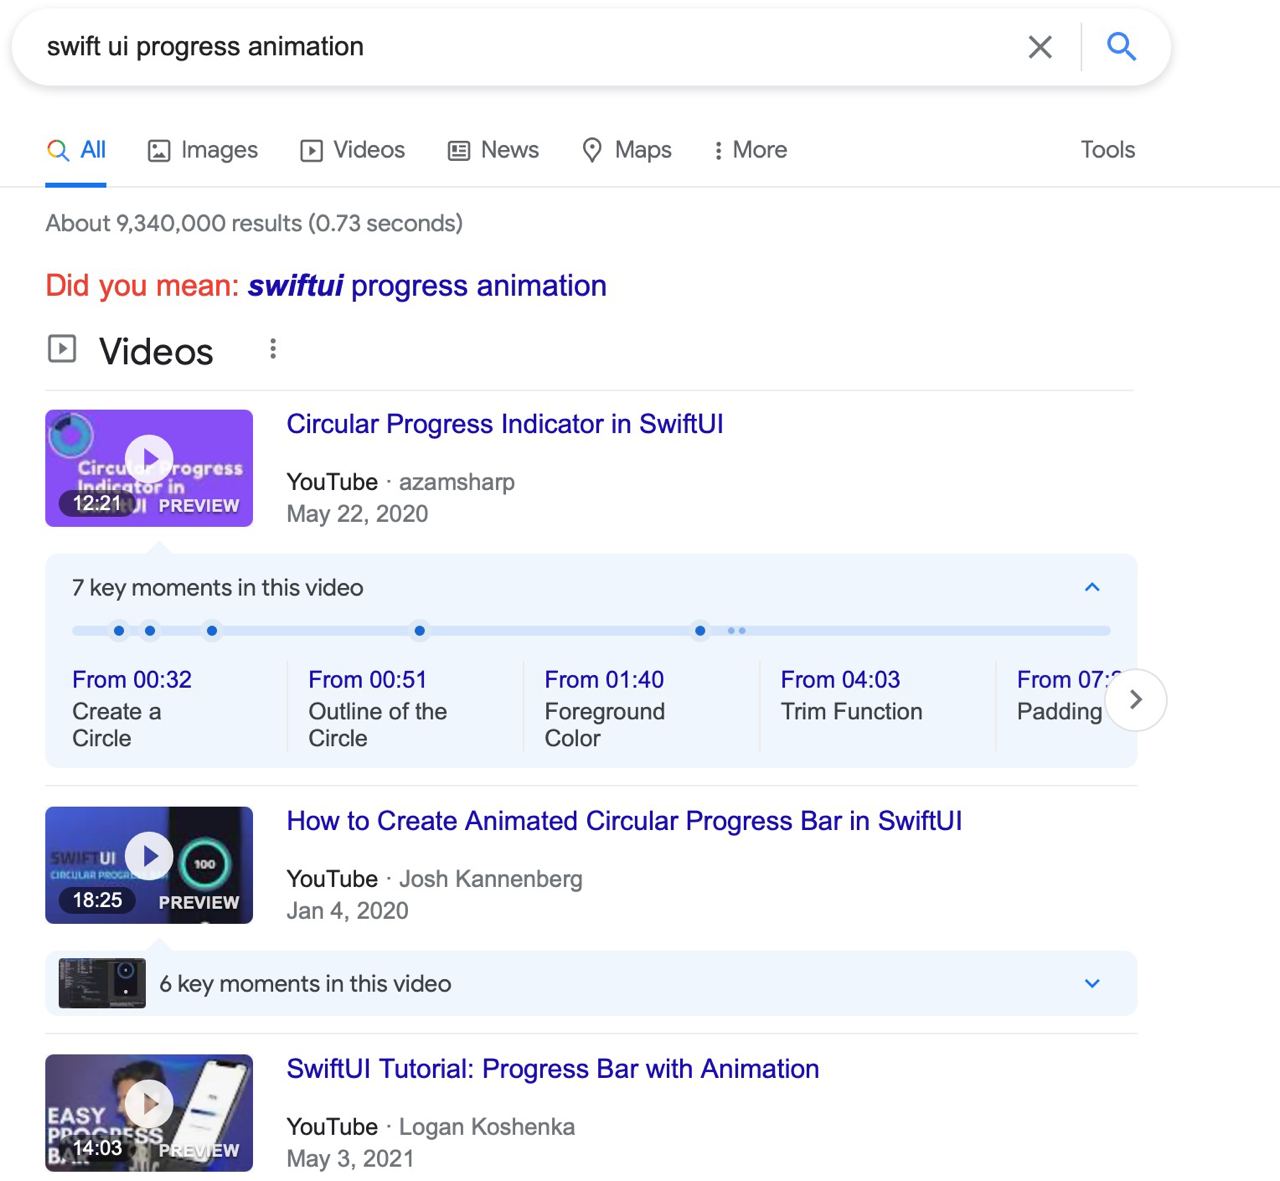Viewport: 1280px width, 1181px height.
Task: Select the From 04:03 Trim Function moment
Action: tap(851, 696)
